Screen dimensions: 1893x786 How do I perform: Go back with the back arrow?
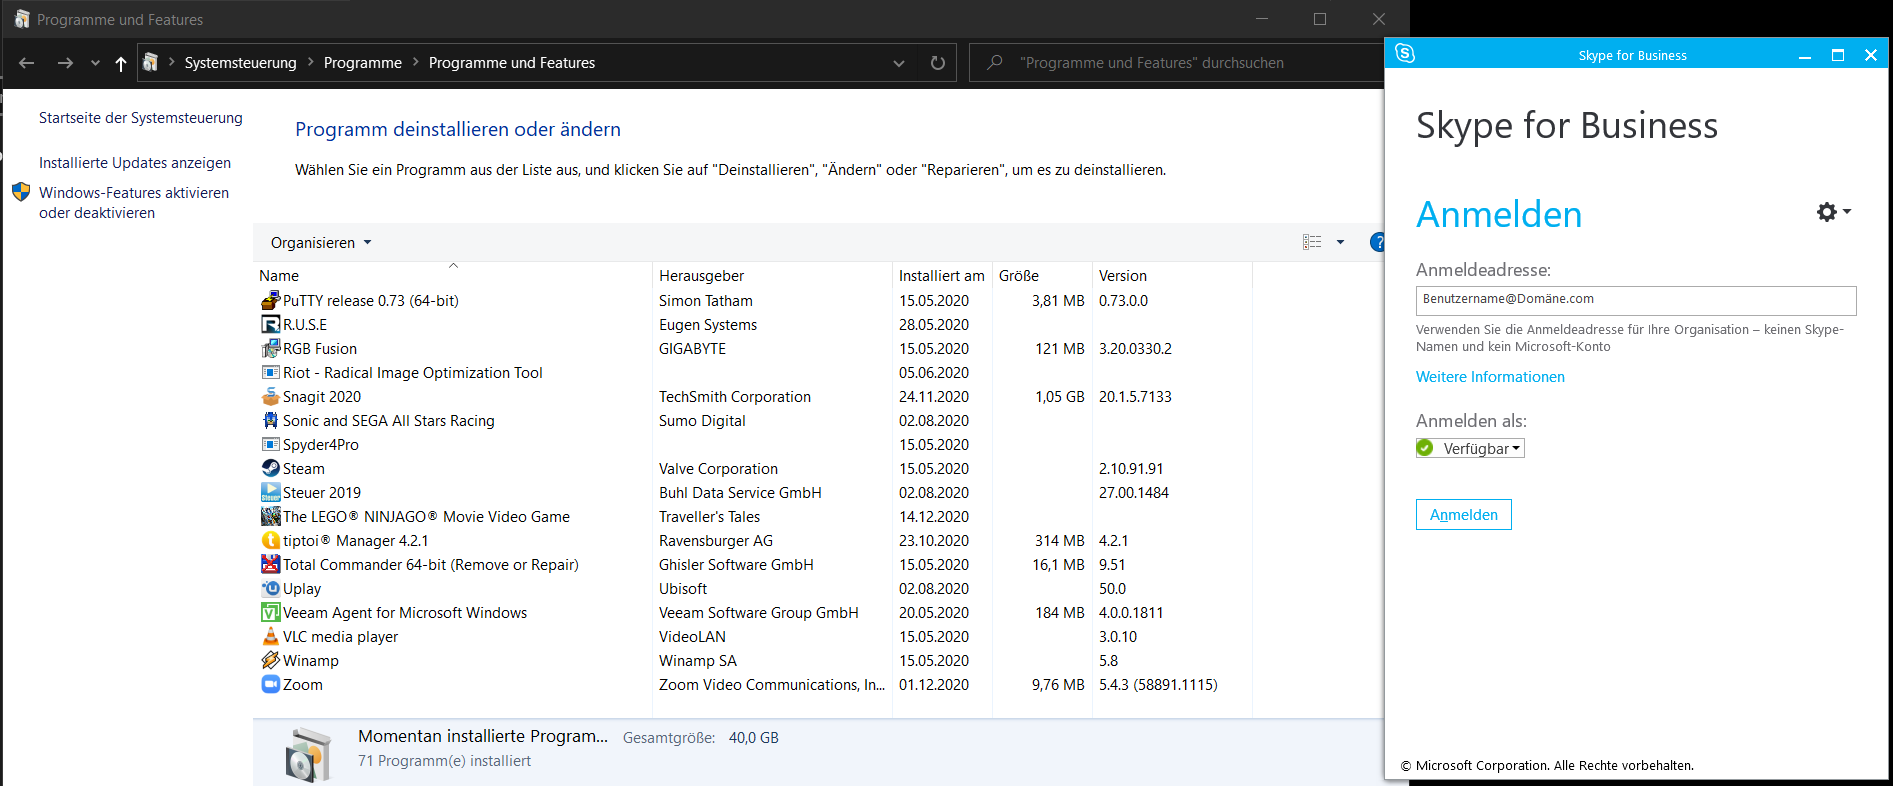tap(27, 63)
